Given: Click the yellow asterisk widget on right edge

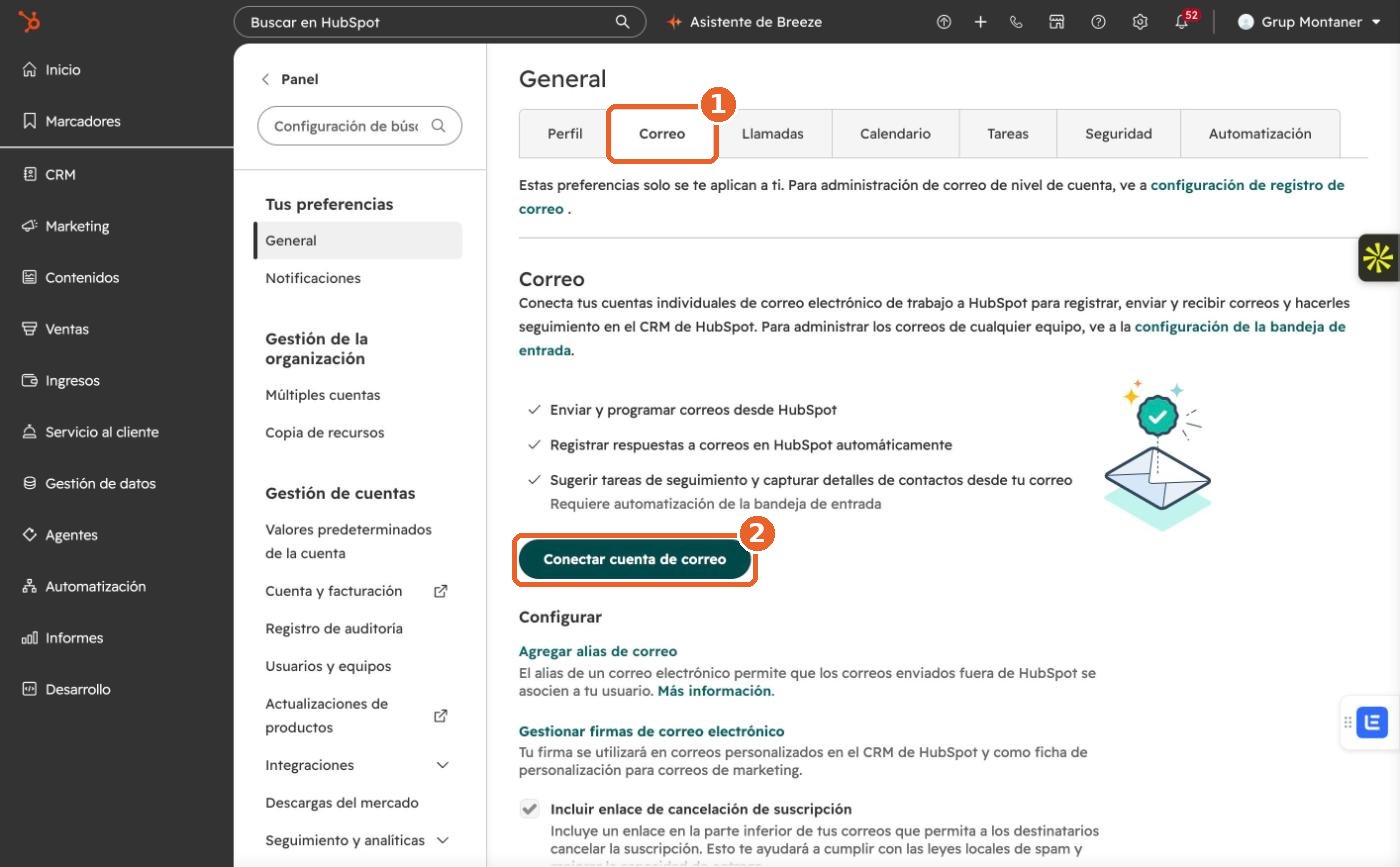Looking at the screenshot, I should pos(1378,258).
